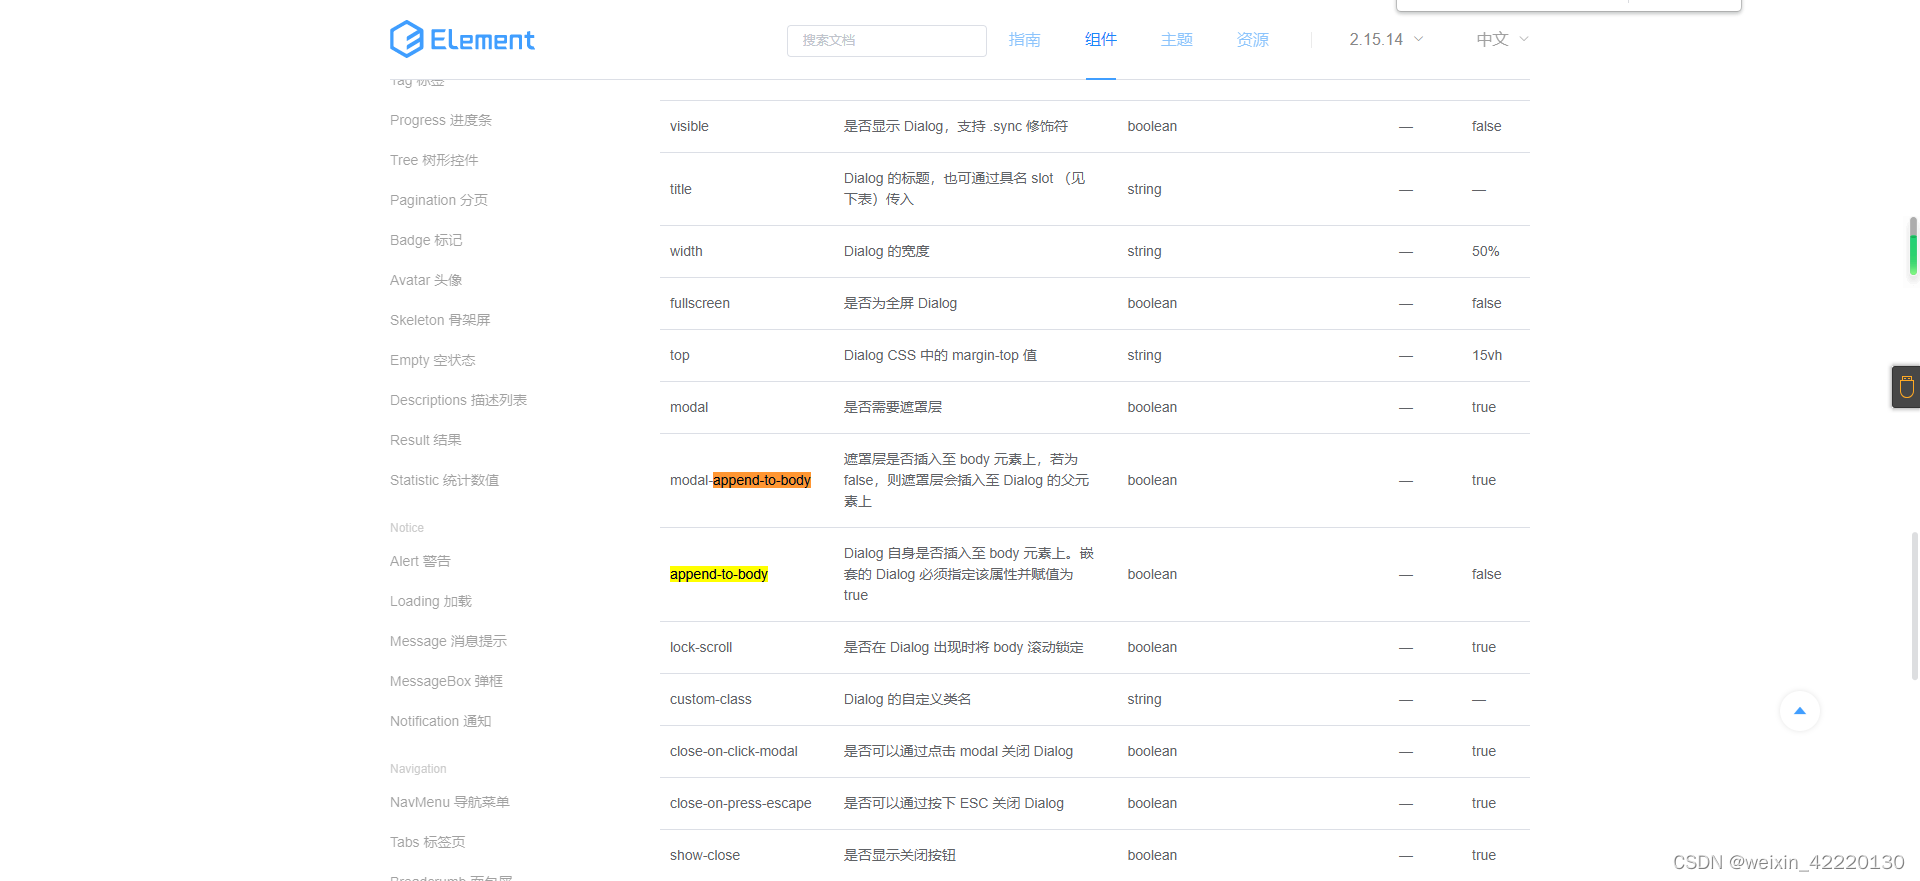Open the 组件 component nav tab

click(x=1100, y=40)
